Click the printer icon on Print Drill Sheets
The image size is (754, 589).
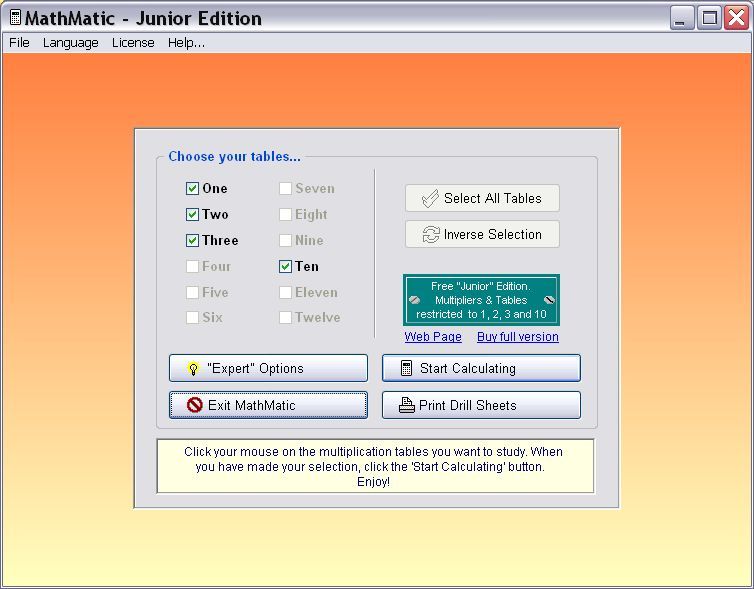pos(407,405)
